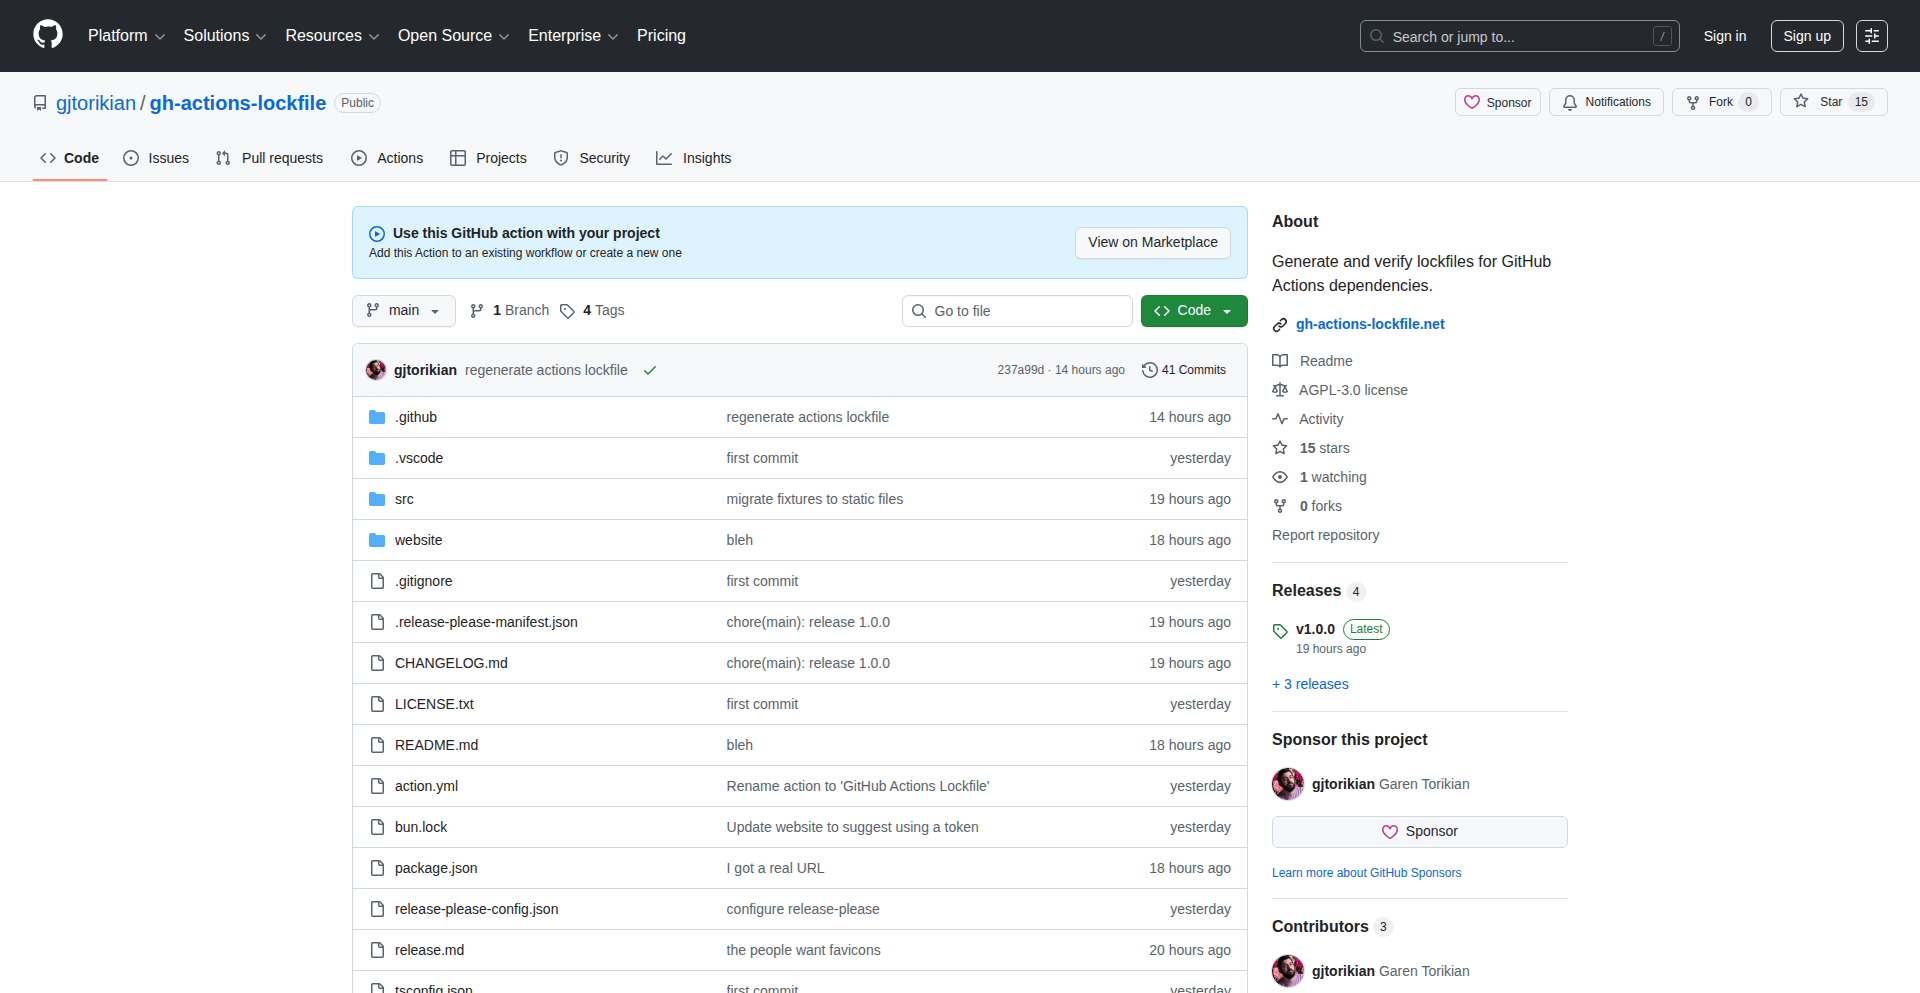Visit the gh-actions-lockfile.net website link

(x=1370, y=323)
